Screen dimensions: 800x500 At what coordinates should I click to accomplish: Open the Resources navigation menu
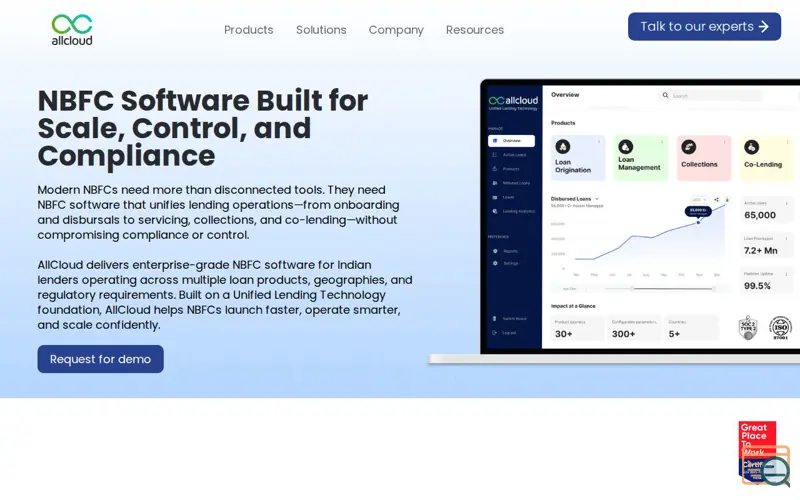click(x=474, y=30)
